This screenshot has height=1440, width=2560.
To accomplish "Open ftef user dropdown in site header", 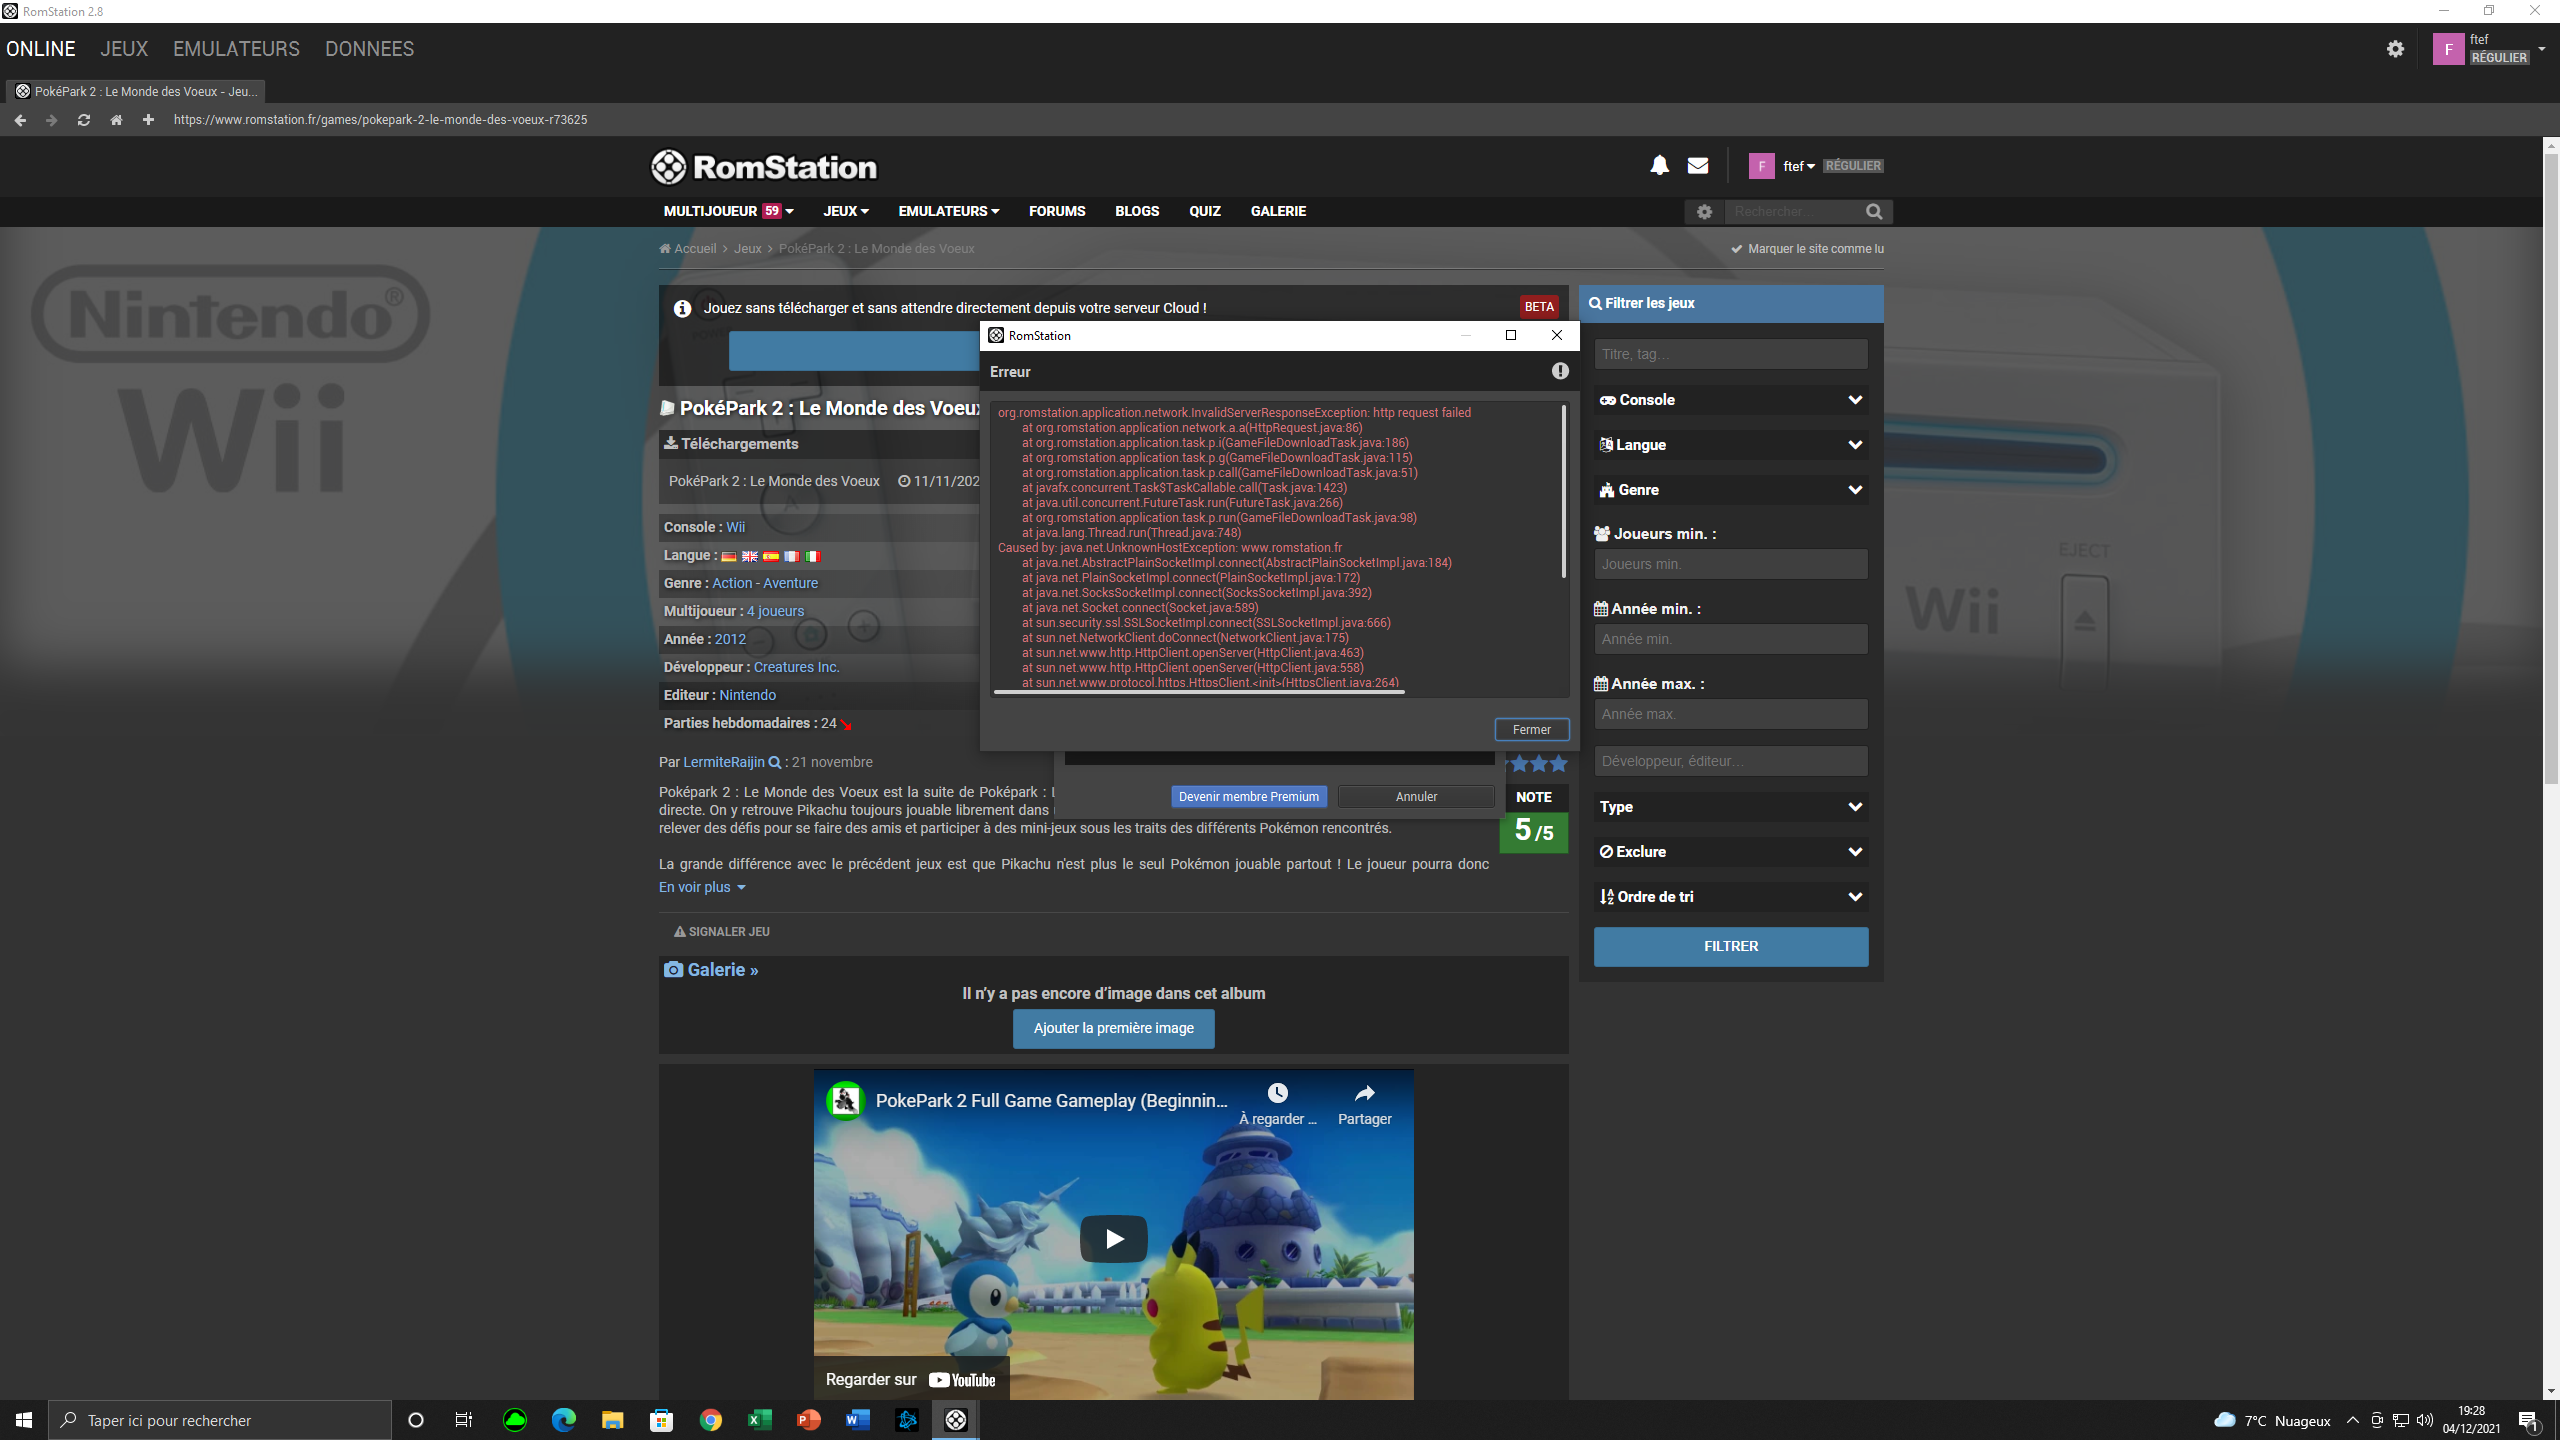I will [1799, 166].
